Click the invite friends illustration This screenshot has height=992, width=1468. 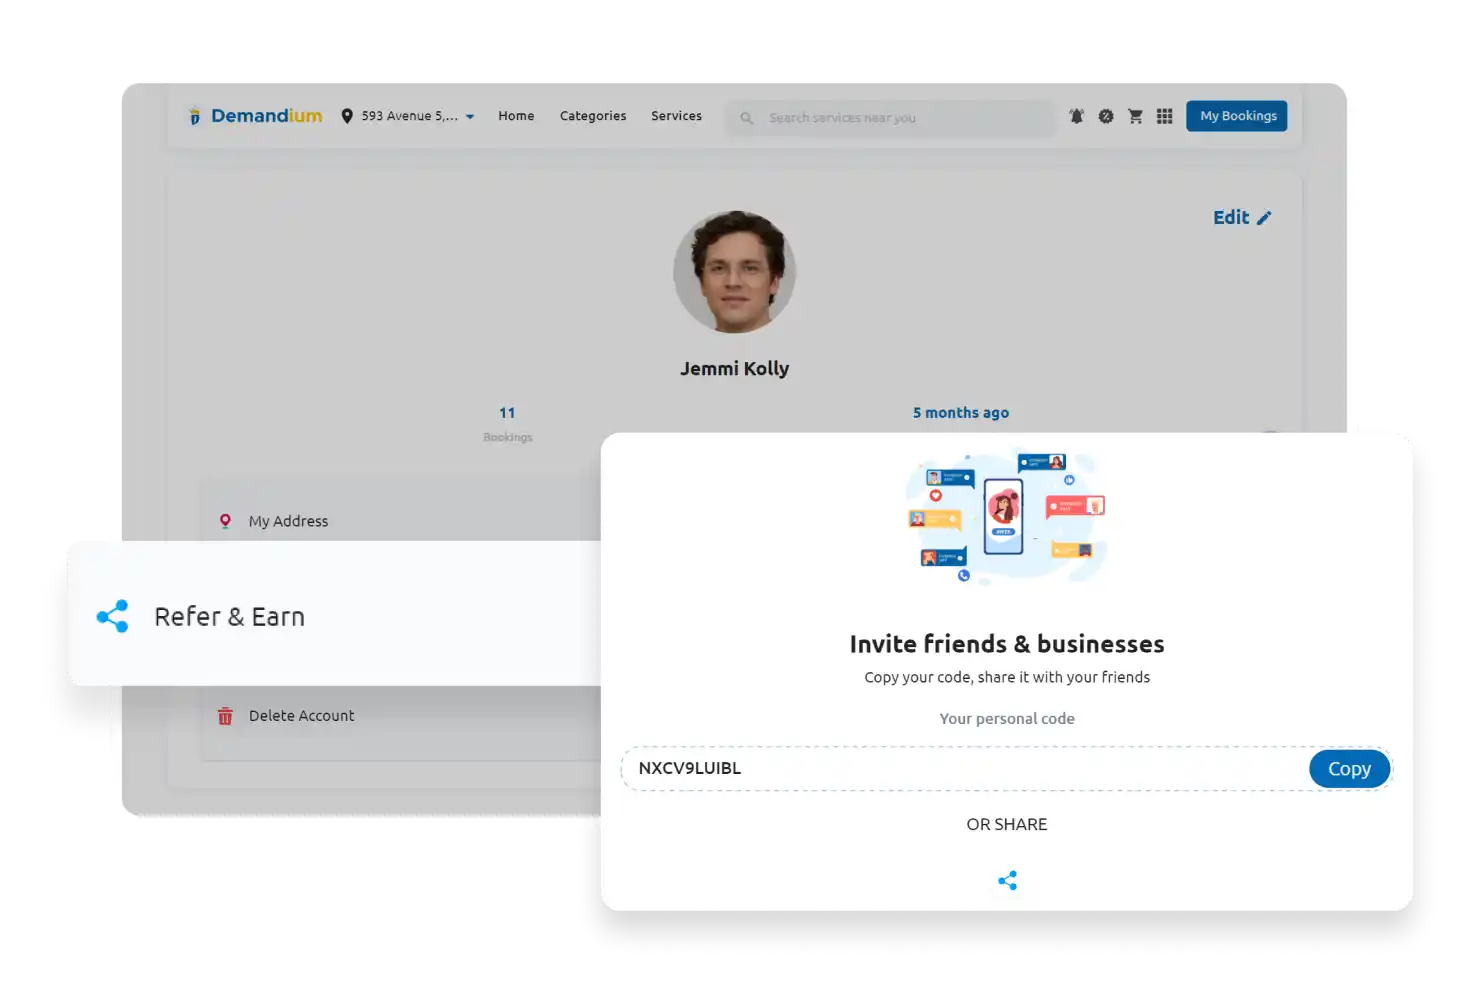[1007, 516]
